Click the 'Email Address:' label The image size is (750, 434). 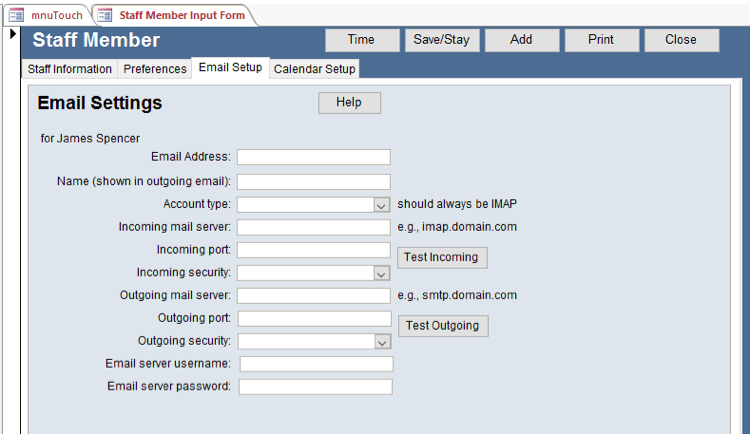[191, 157]
